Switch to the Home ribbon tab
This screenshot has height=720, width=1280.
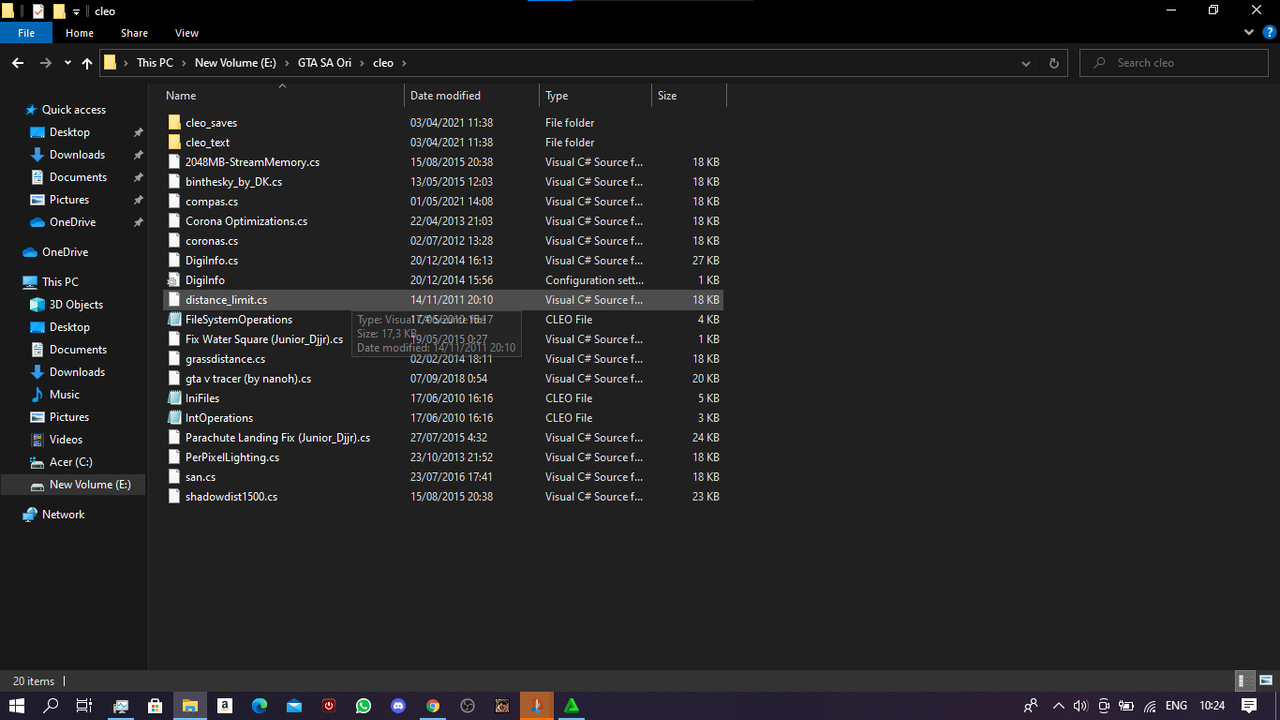point(80,33)
